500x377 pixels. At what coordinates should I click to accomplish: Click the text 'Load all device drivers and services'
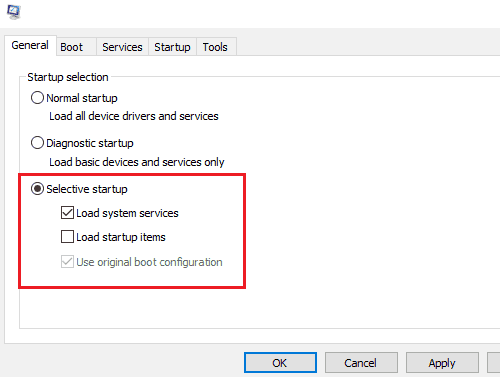click(134, 116)
